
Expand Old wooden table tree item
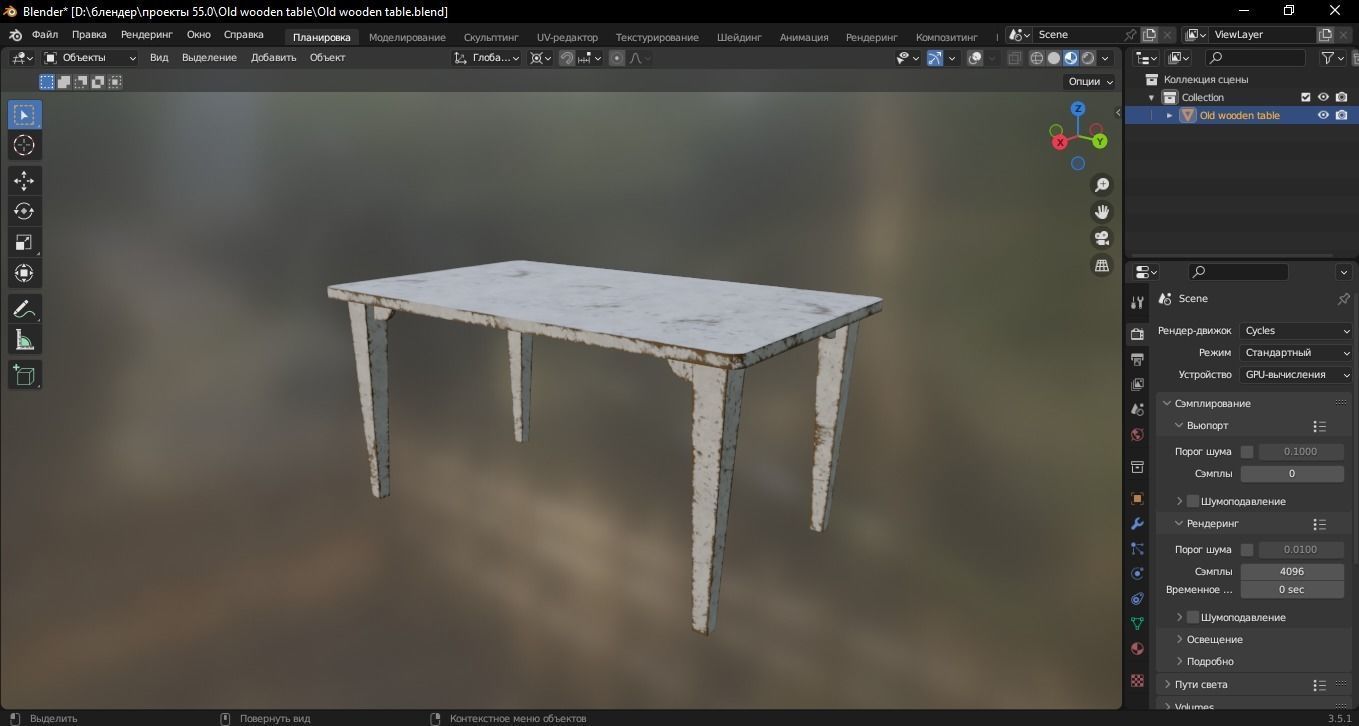coord(1170,115)
